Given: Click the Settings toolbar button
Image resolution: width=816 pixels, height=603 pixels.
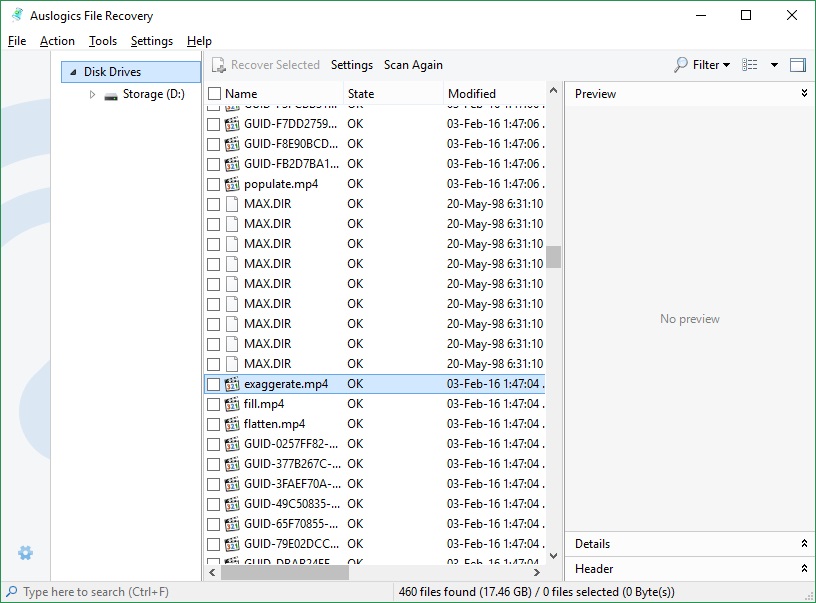Looking at the screenshot, I should (352, 64).
